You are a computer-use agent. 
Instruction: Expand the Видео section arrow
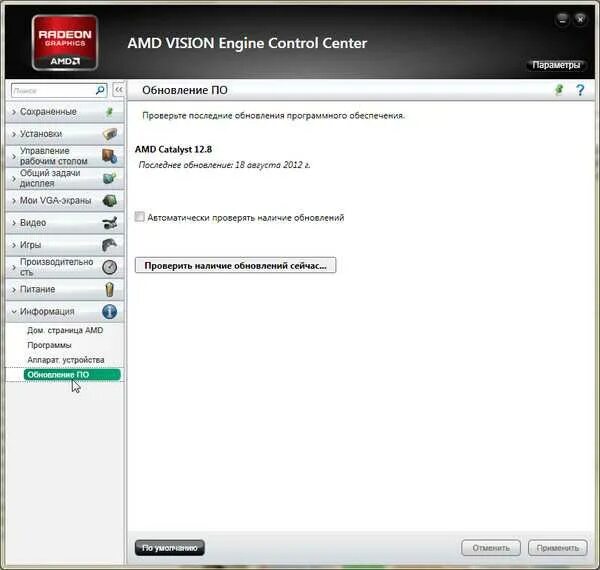pyautogui.click(x=14, y=223)
